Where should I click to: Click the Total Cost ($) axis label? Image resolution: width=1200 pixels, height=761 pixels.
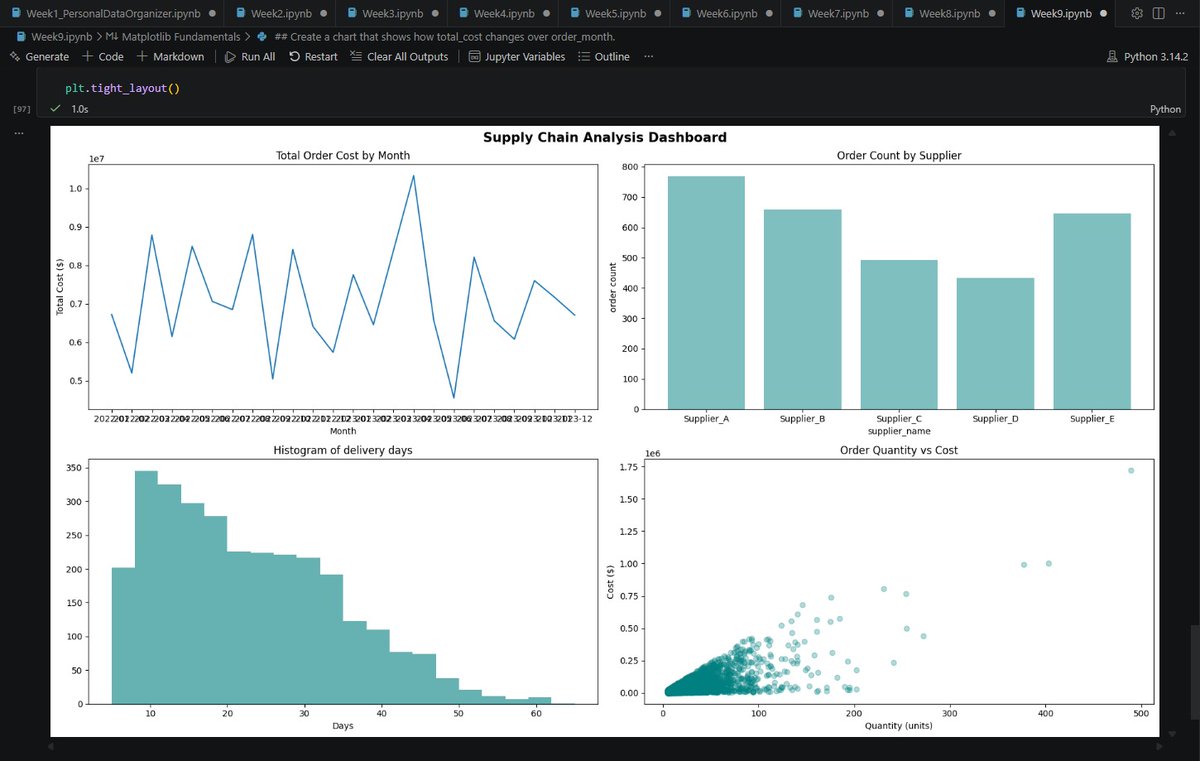(x=60, y=285)
